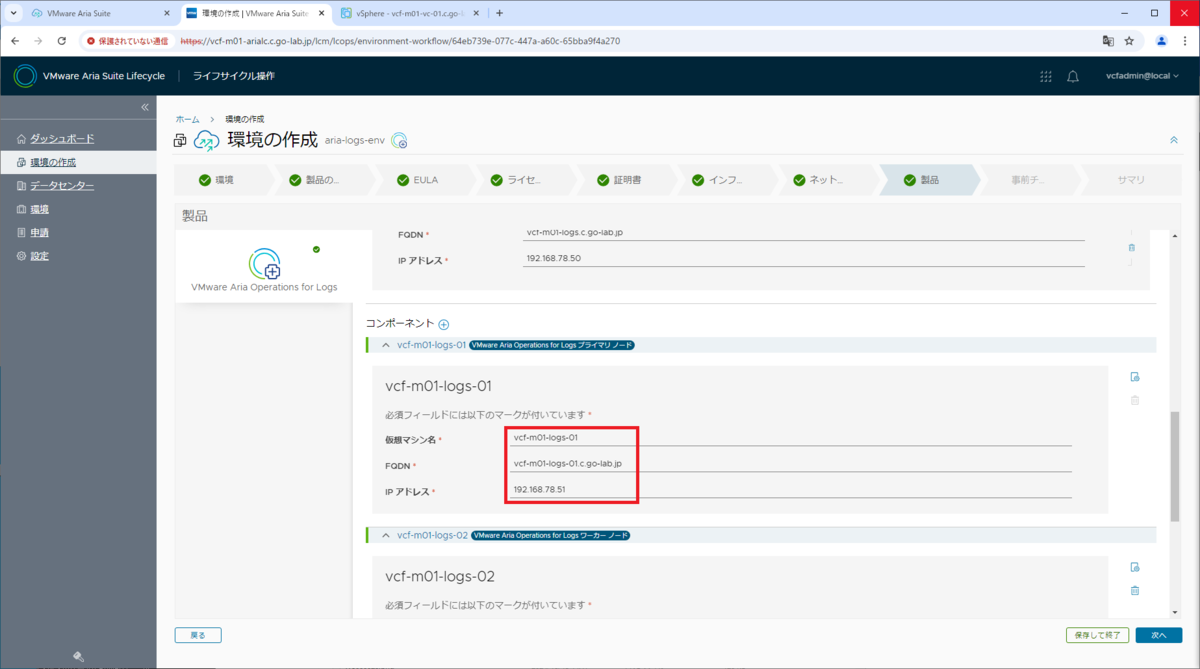Click the IP address field 192.168.78.50
The image size is (1200, 669).
pos(804,259)
